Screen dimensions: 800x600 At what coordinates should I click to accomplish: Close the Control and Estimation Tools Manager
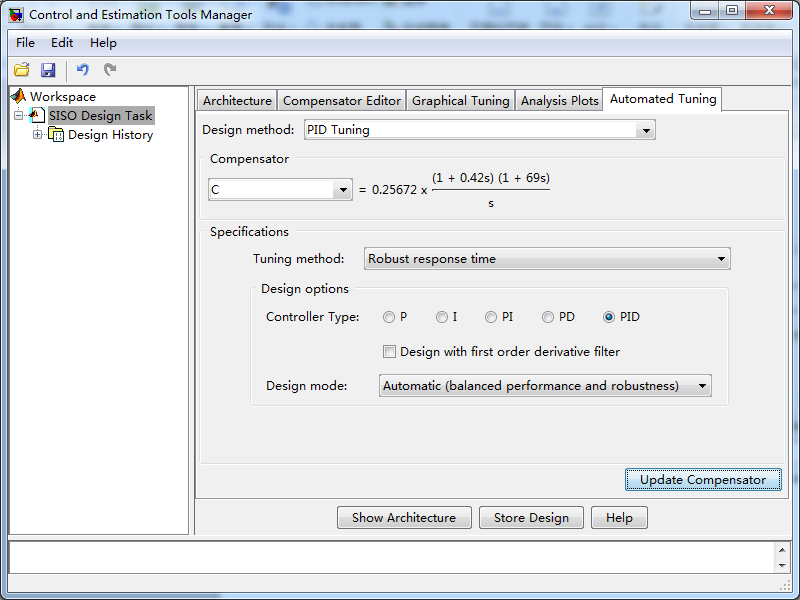769,11
